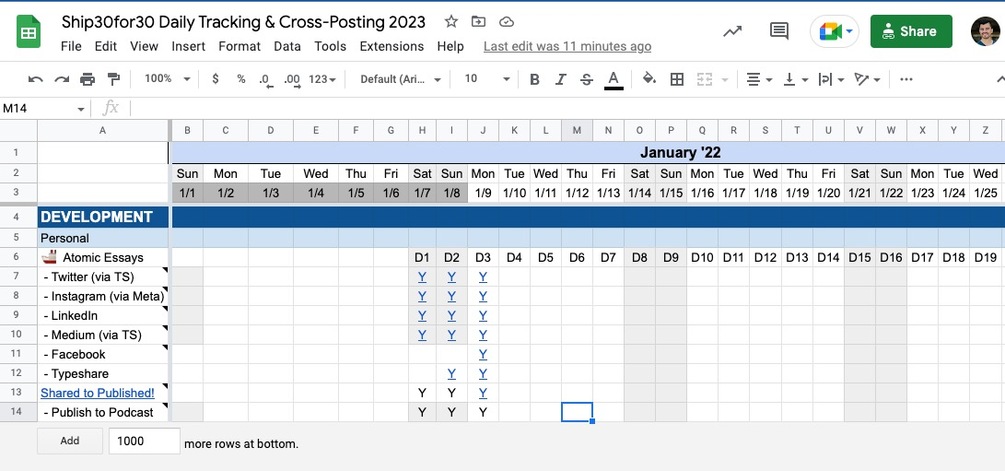
Task: Show the activity dashboard trend icon
Action: tap(733, 31)
